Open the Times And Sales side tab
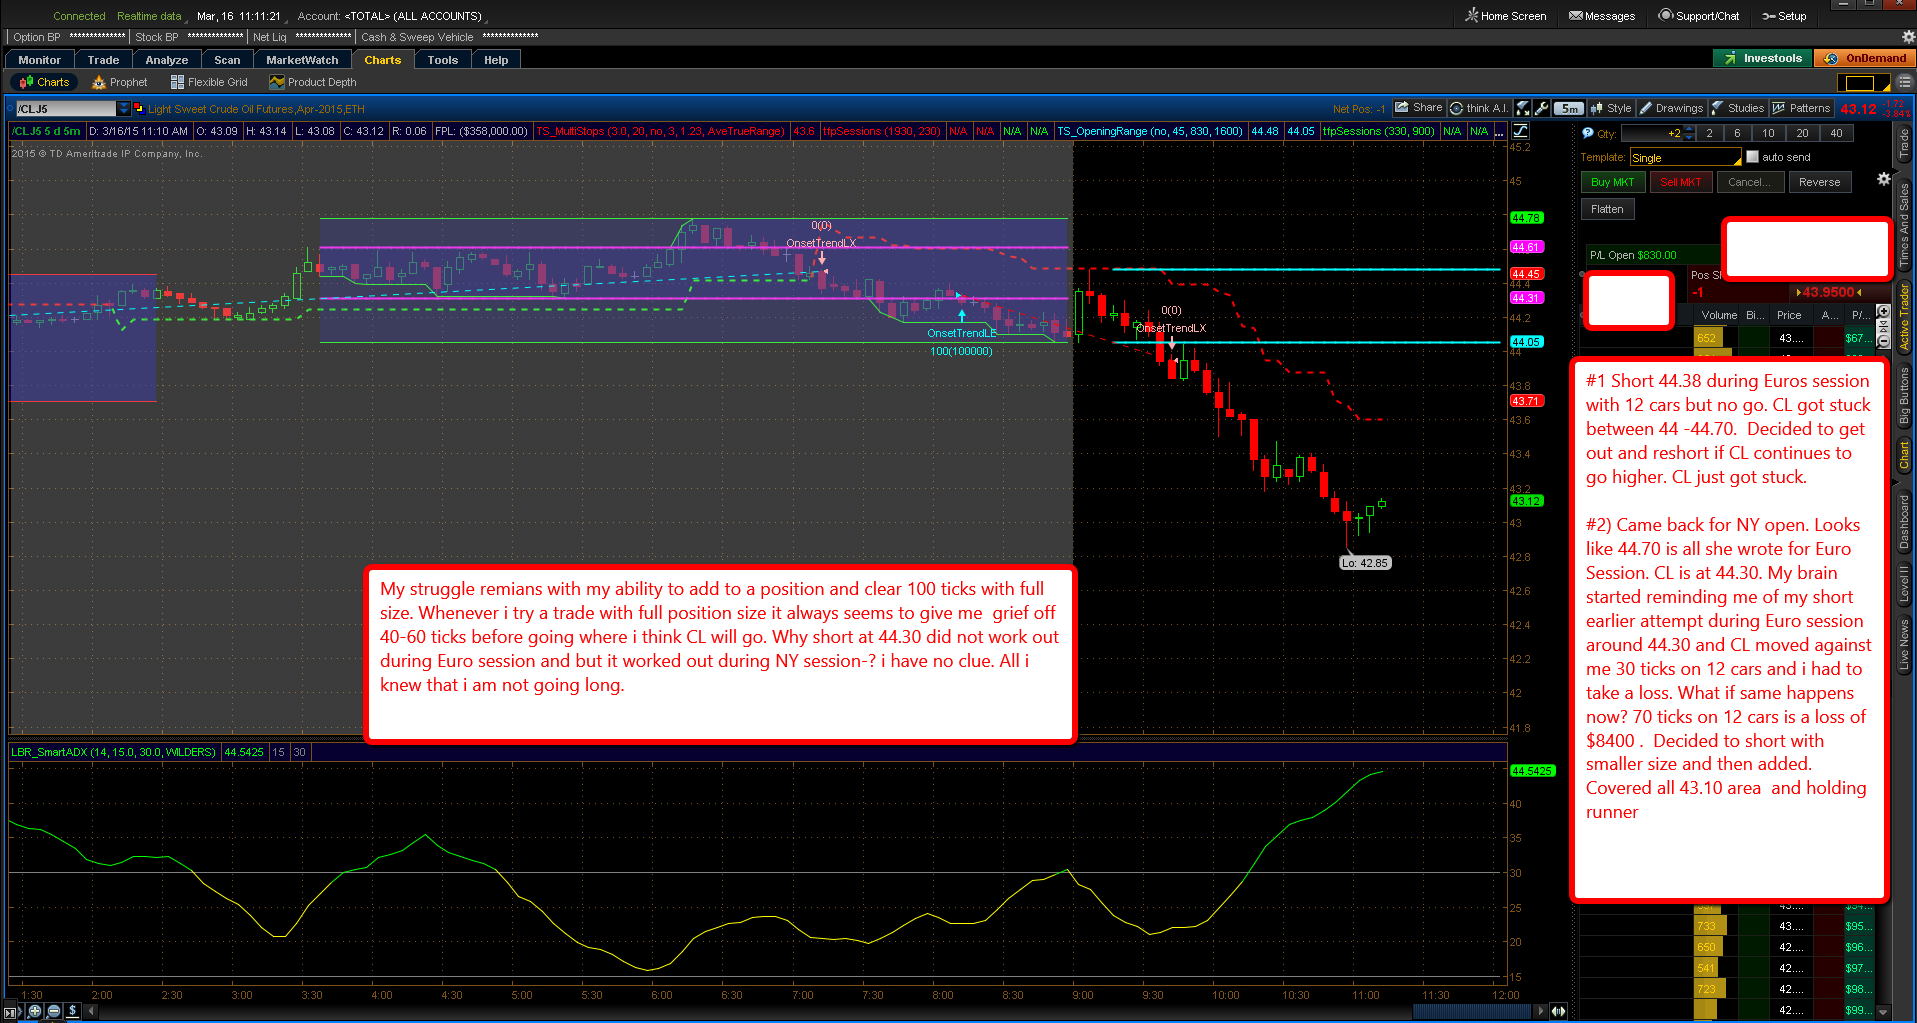The width and height of the screenshot is (1917, 1023). point(1905,223)
